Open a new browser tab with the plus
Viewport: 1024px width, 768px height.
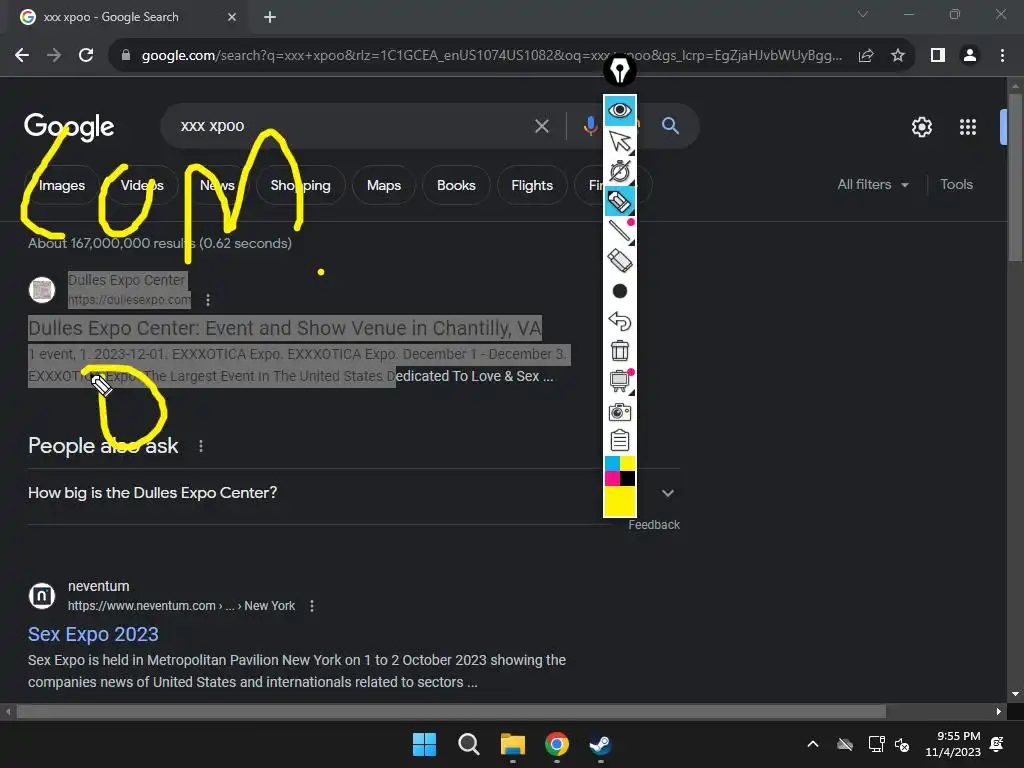point(270,17)
